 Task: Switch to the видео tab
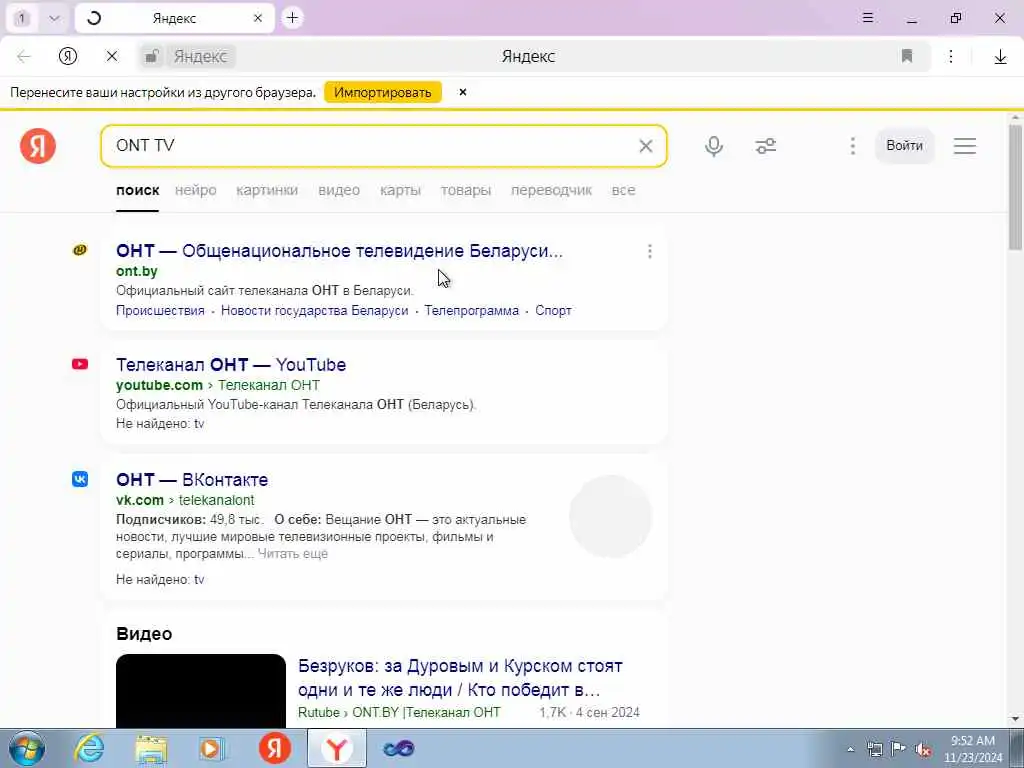[x=339, y=190]
